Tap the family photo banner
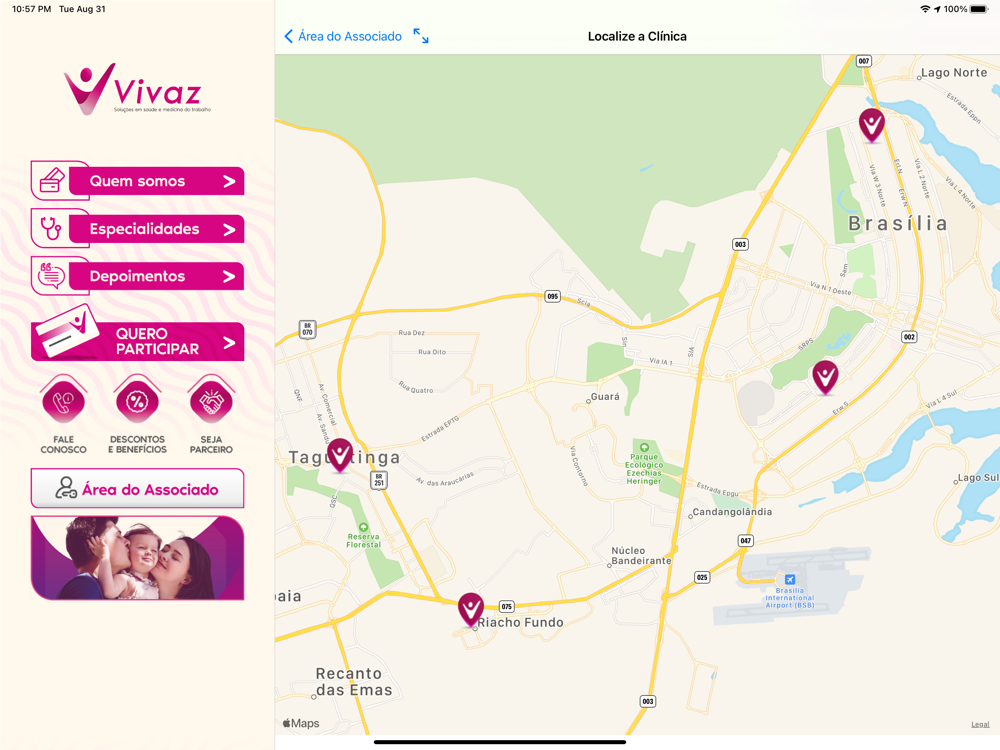Screen dimensions: 1000x750 (x=137, y=558)
